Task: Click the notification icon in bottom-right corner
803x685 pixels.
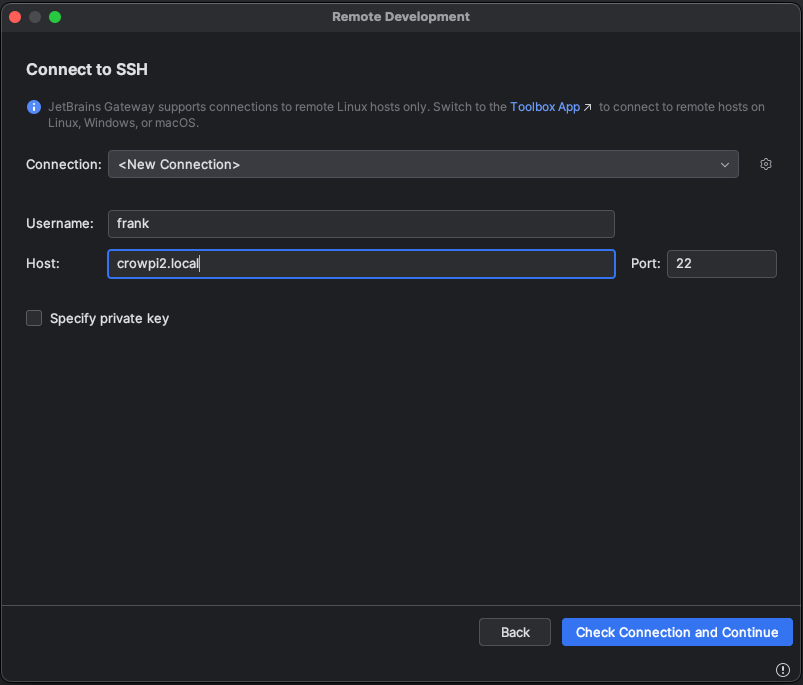Action: point(783,669)
